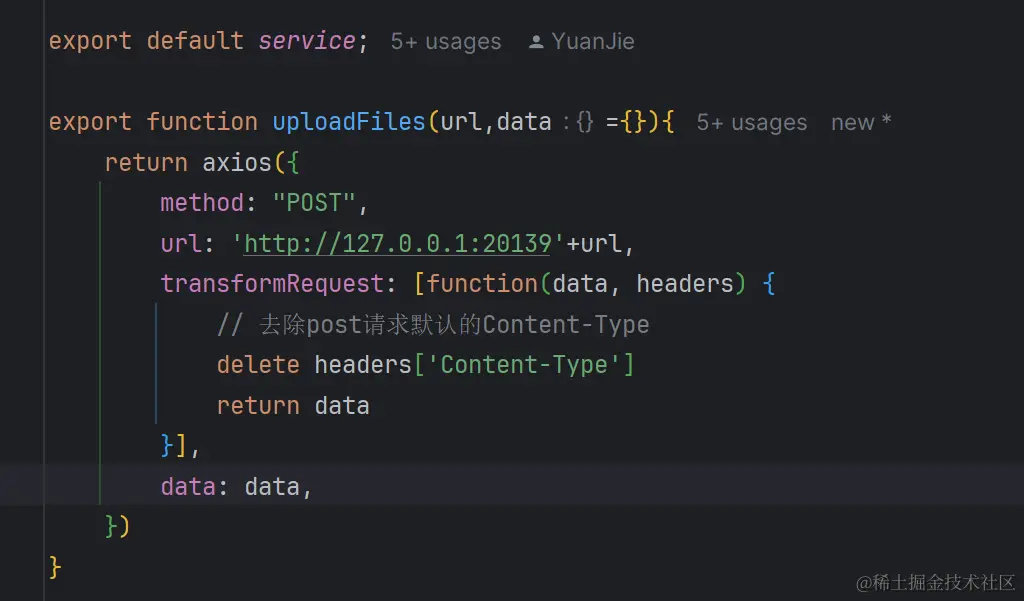Click the 'new *' author hint
The height and width of the screenshot is (601, 1024).
point(861,123)
